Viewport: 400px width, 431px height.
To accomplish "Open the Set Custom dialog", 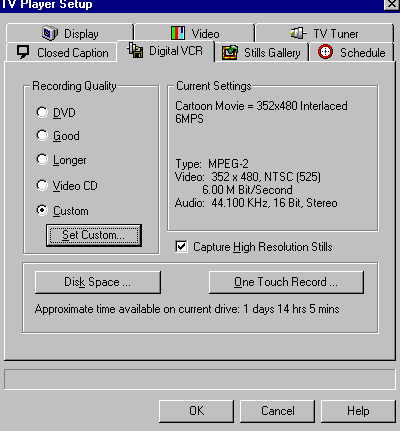I will tap(94, 235).
